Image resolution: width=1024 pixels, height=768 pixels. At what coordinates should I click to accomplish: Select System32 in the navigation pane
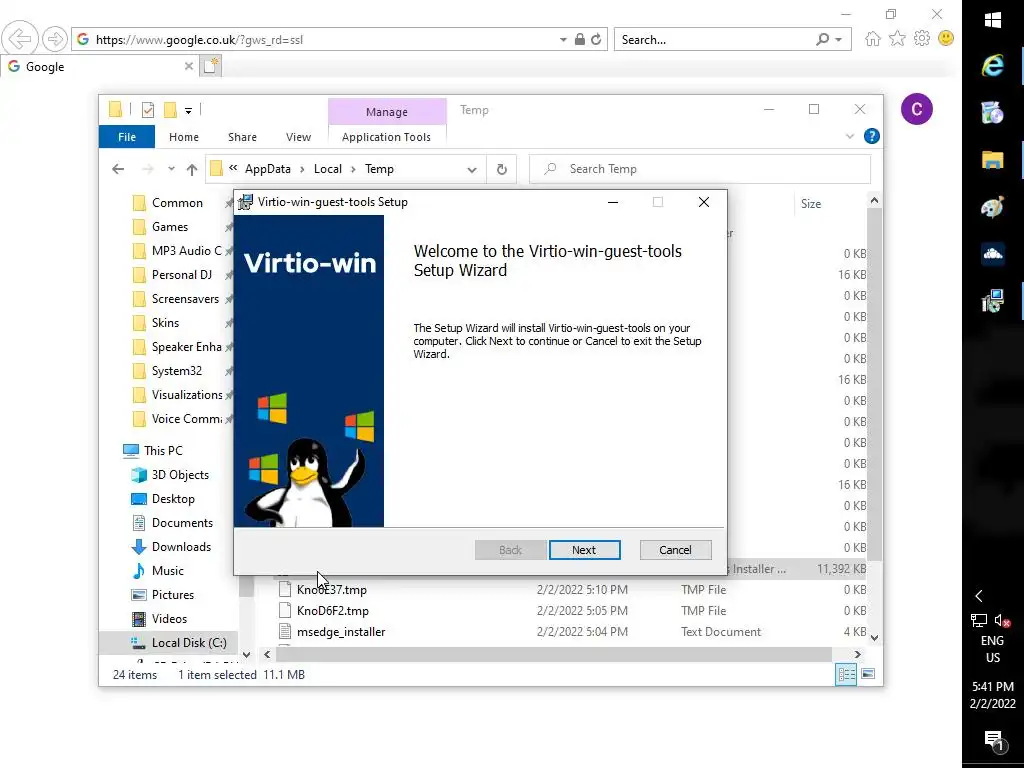pos(177,371)
